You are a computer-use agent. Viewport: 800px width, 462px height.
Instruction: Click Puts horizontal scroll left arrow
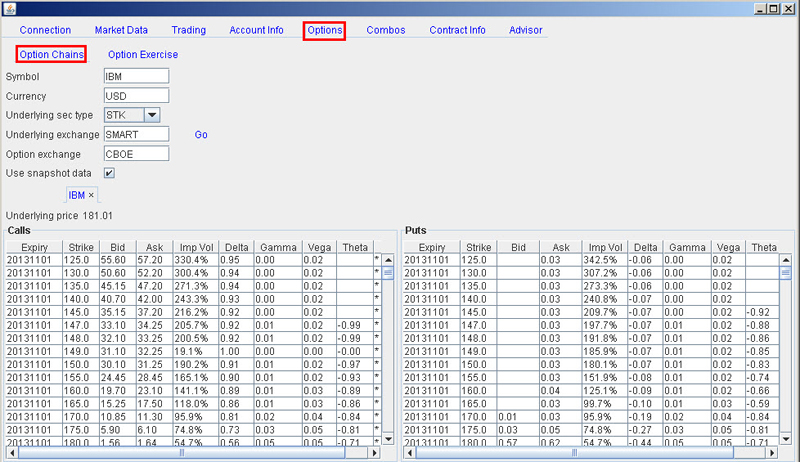[410, 452]
